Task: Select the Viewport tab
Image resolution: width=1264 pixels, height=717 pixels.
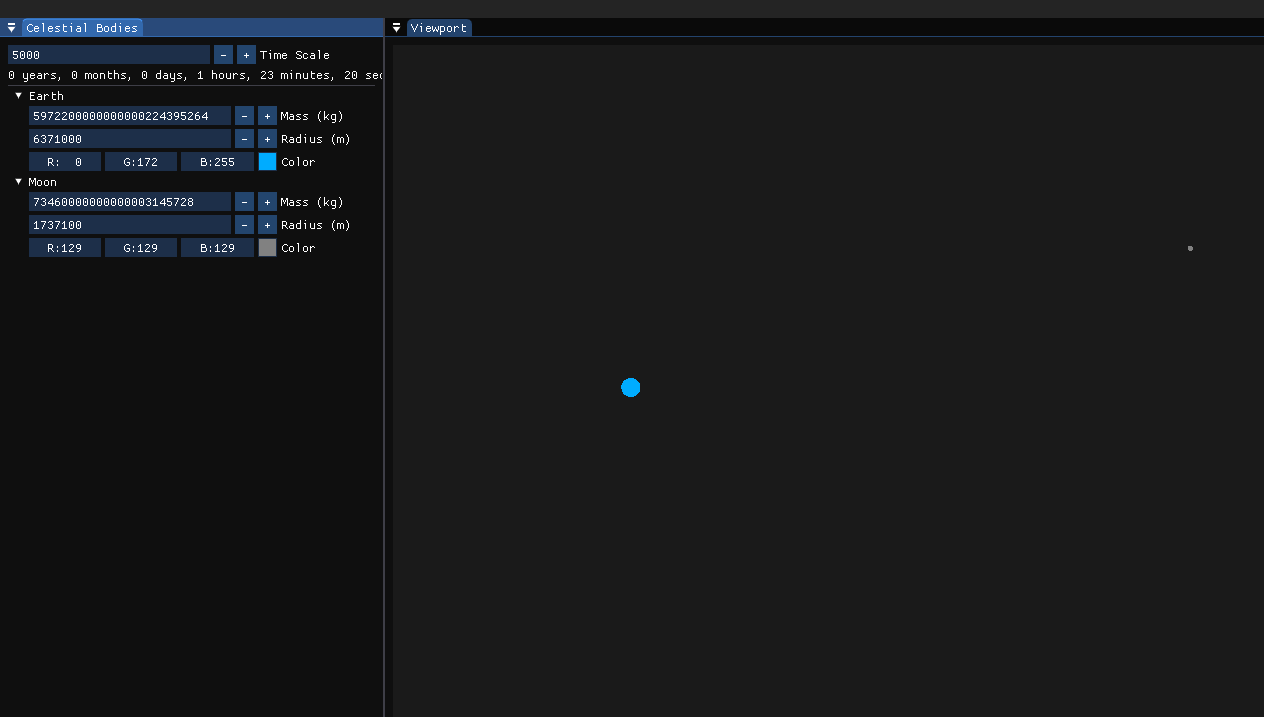Action: [439, 28]
